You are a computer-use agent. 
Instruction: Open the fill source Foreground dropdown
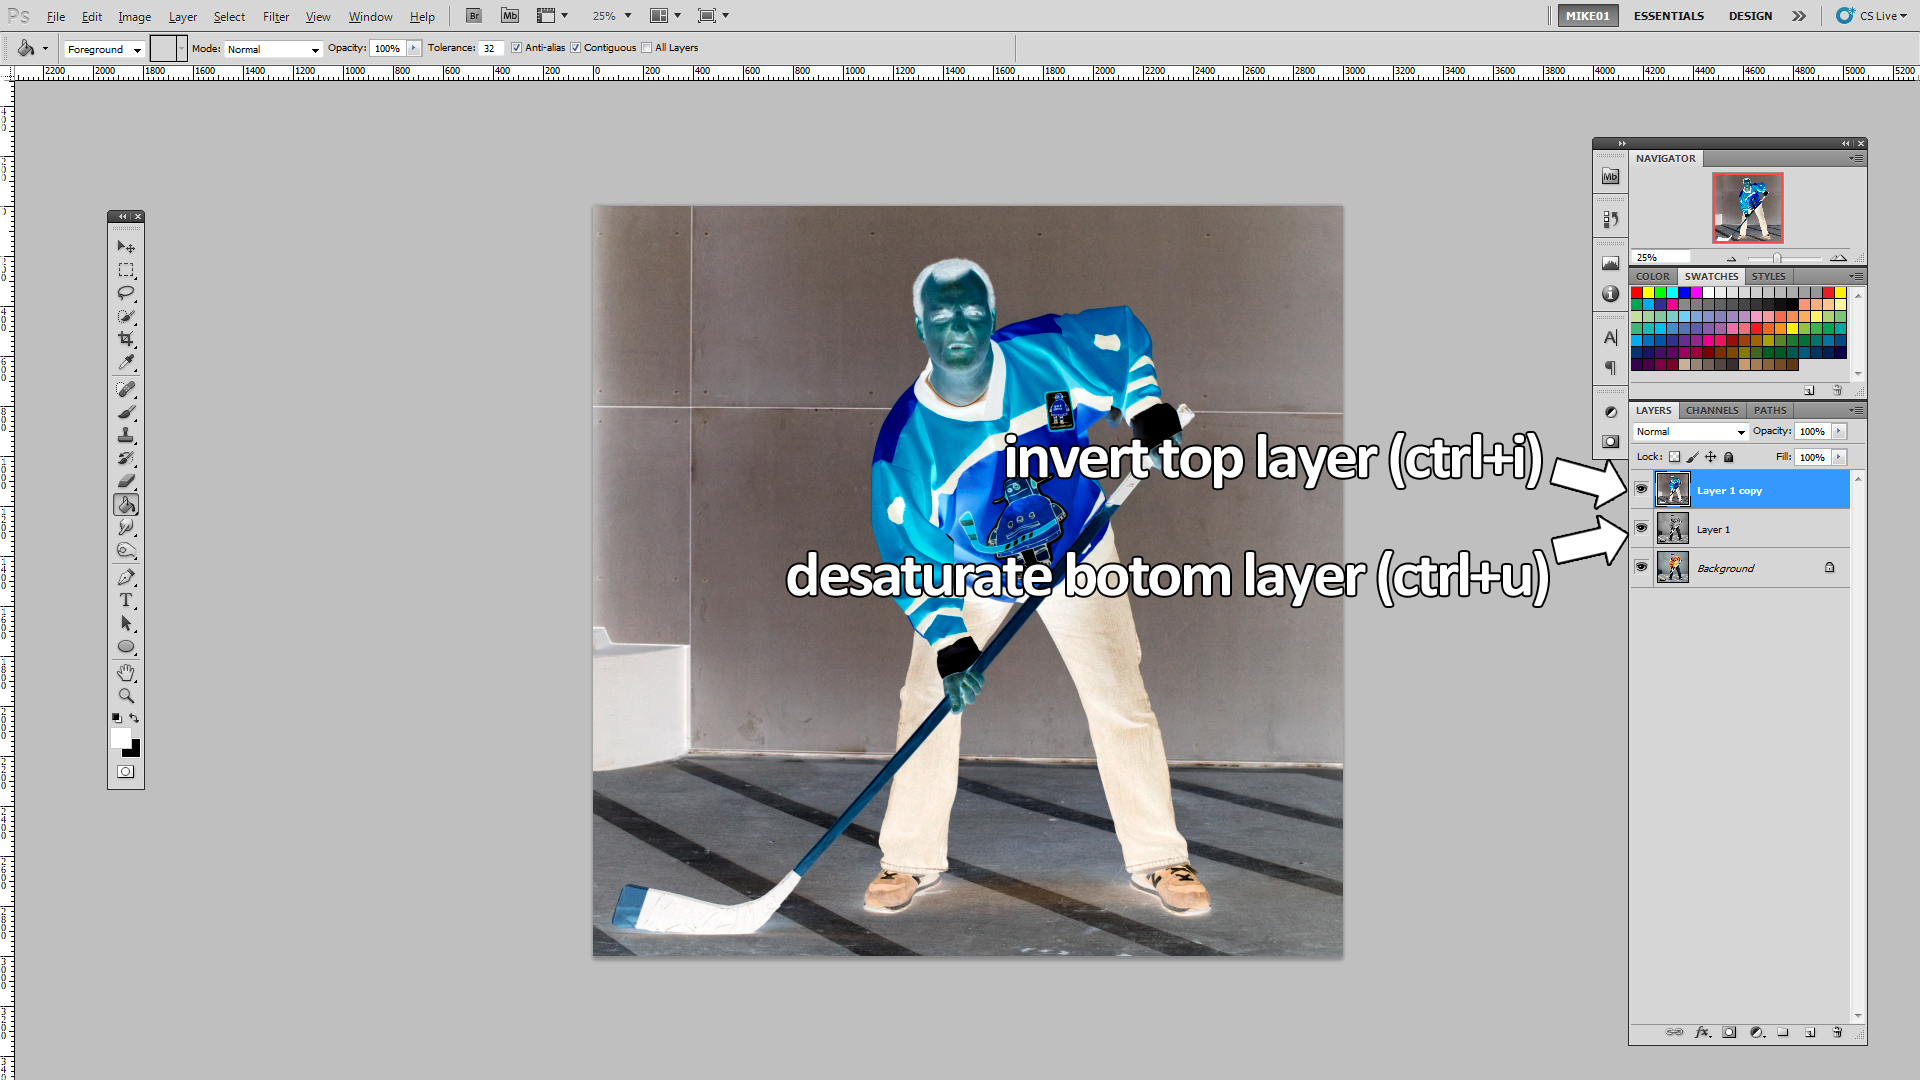coord(104,49)
